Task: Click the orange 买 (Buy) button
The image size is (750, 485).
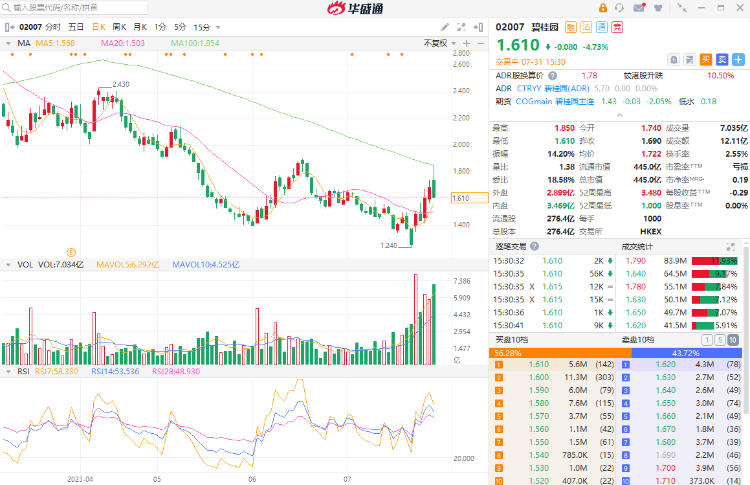Action: tap(705, 59)
